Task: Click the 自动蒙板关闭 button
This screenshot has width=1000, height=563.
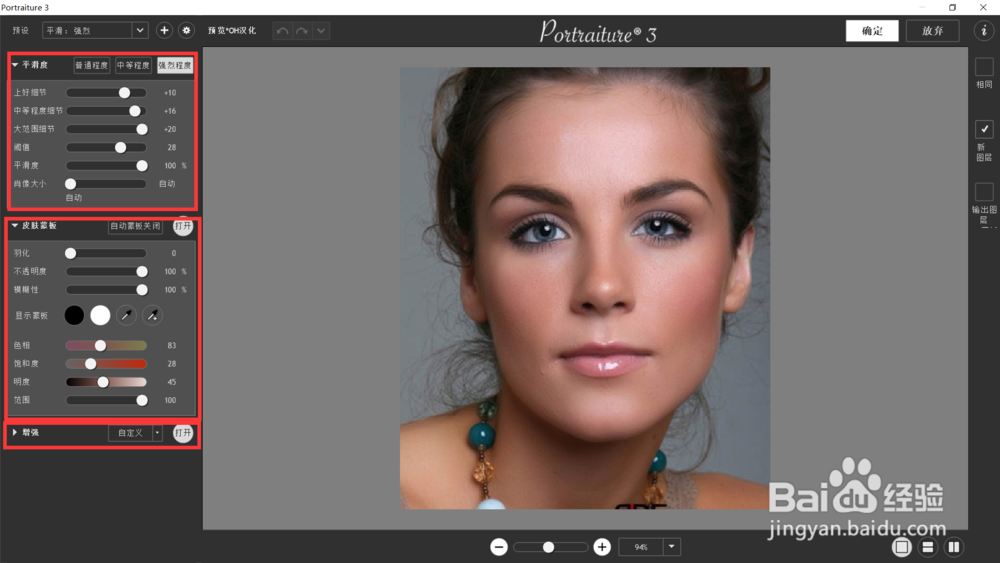Action: (135, 226)
